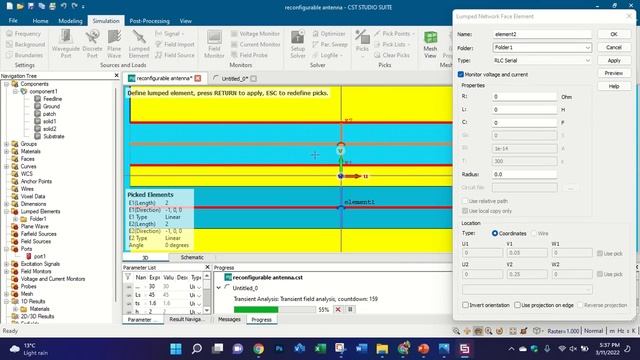Open the Field Monitor tool
Image resolution: width=640 pixels, height=360 pixels.
[x=214, y=44]
